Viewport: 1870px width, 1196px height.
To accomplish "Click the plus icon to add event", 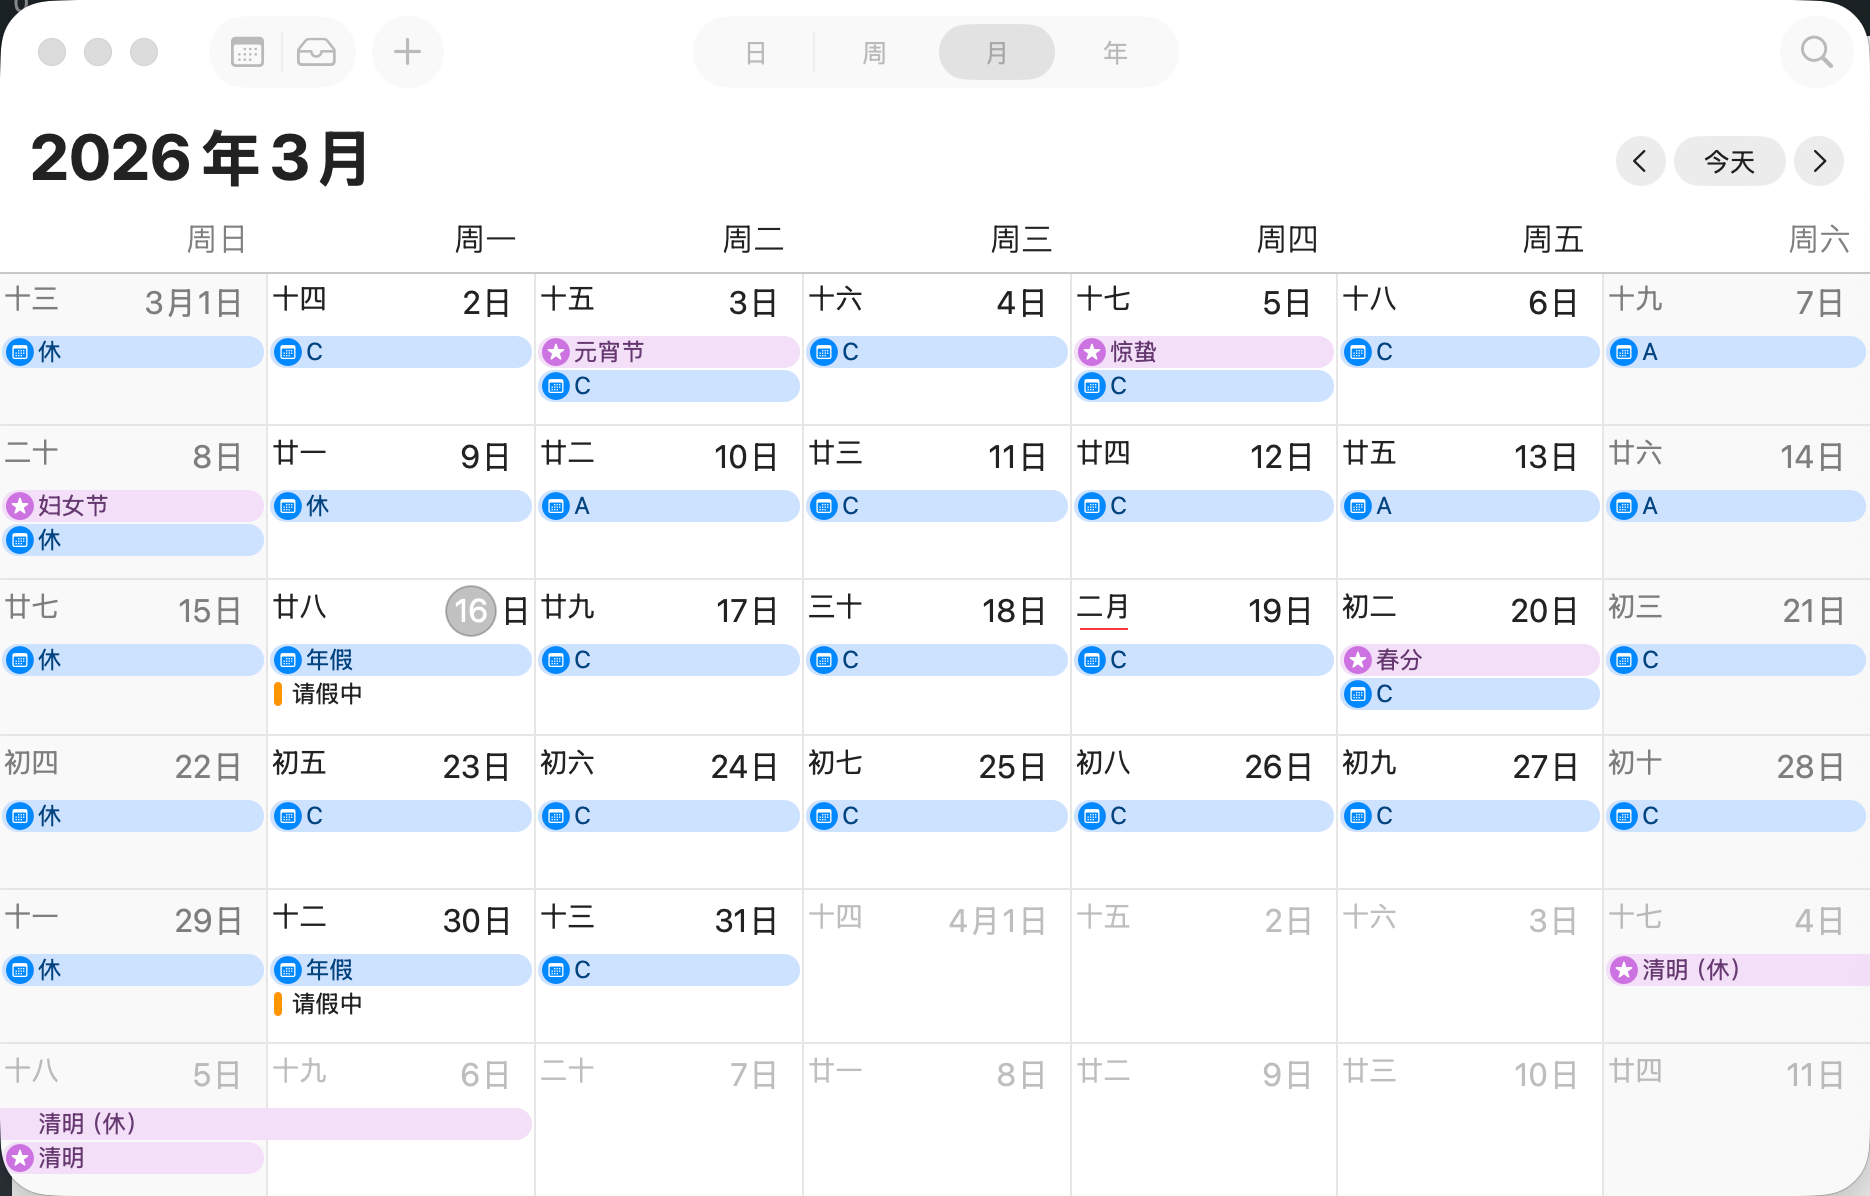I will (407, 52).
